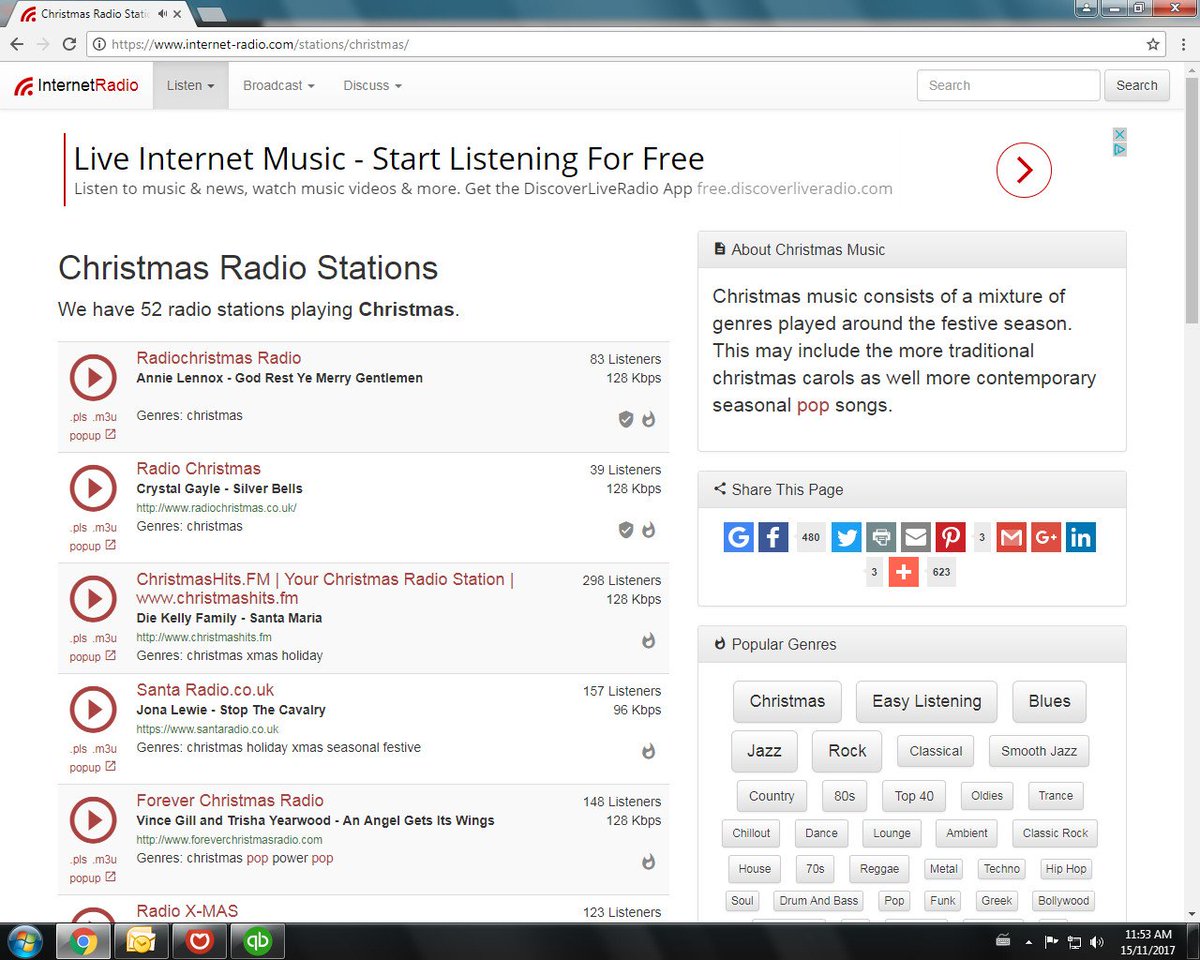Select the Classical genre button
The width and height of the screenshot is (1200, 960).
pyautogui.click(x=936, y=751)
